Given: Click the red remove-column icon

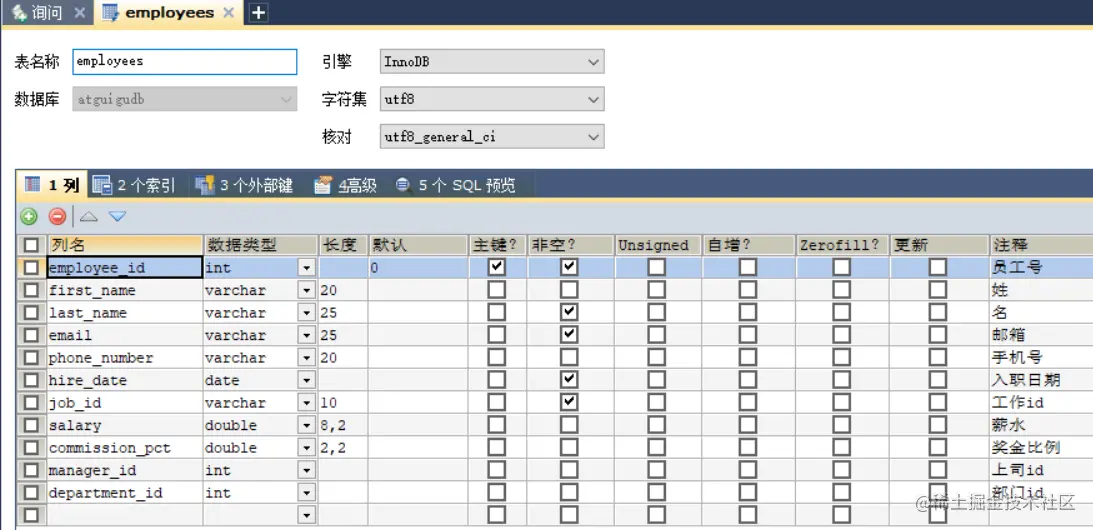Looking at the screenshot, I should [58, 216].
